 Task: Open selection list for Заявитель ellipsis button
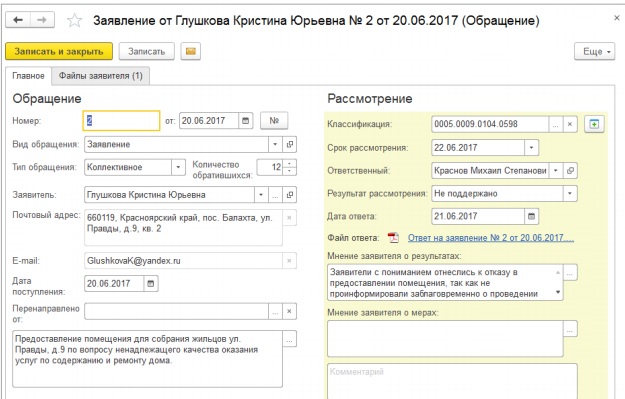pyautogui.click(x=275, y=195)
